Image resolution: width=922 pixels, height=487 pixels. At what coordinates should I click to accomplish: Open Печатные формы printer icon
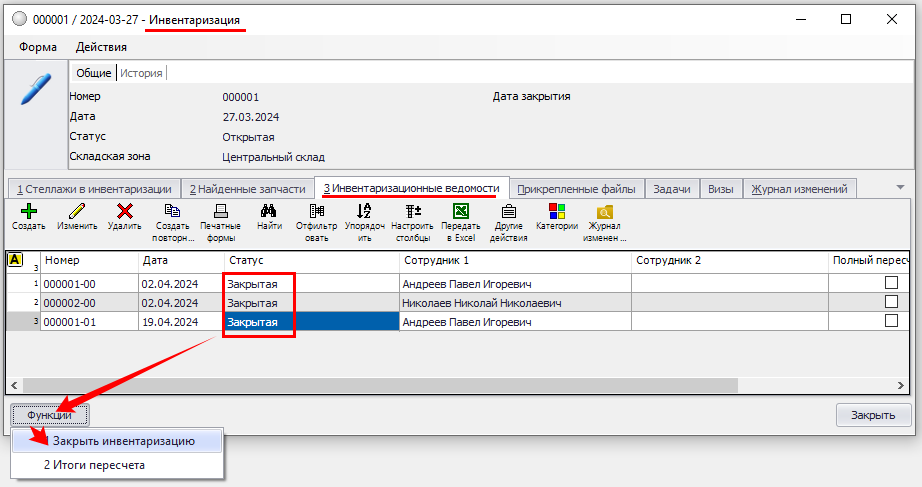point(221,212)
